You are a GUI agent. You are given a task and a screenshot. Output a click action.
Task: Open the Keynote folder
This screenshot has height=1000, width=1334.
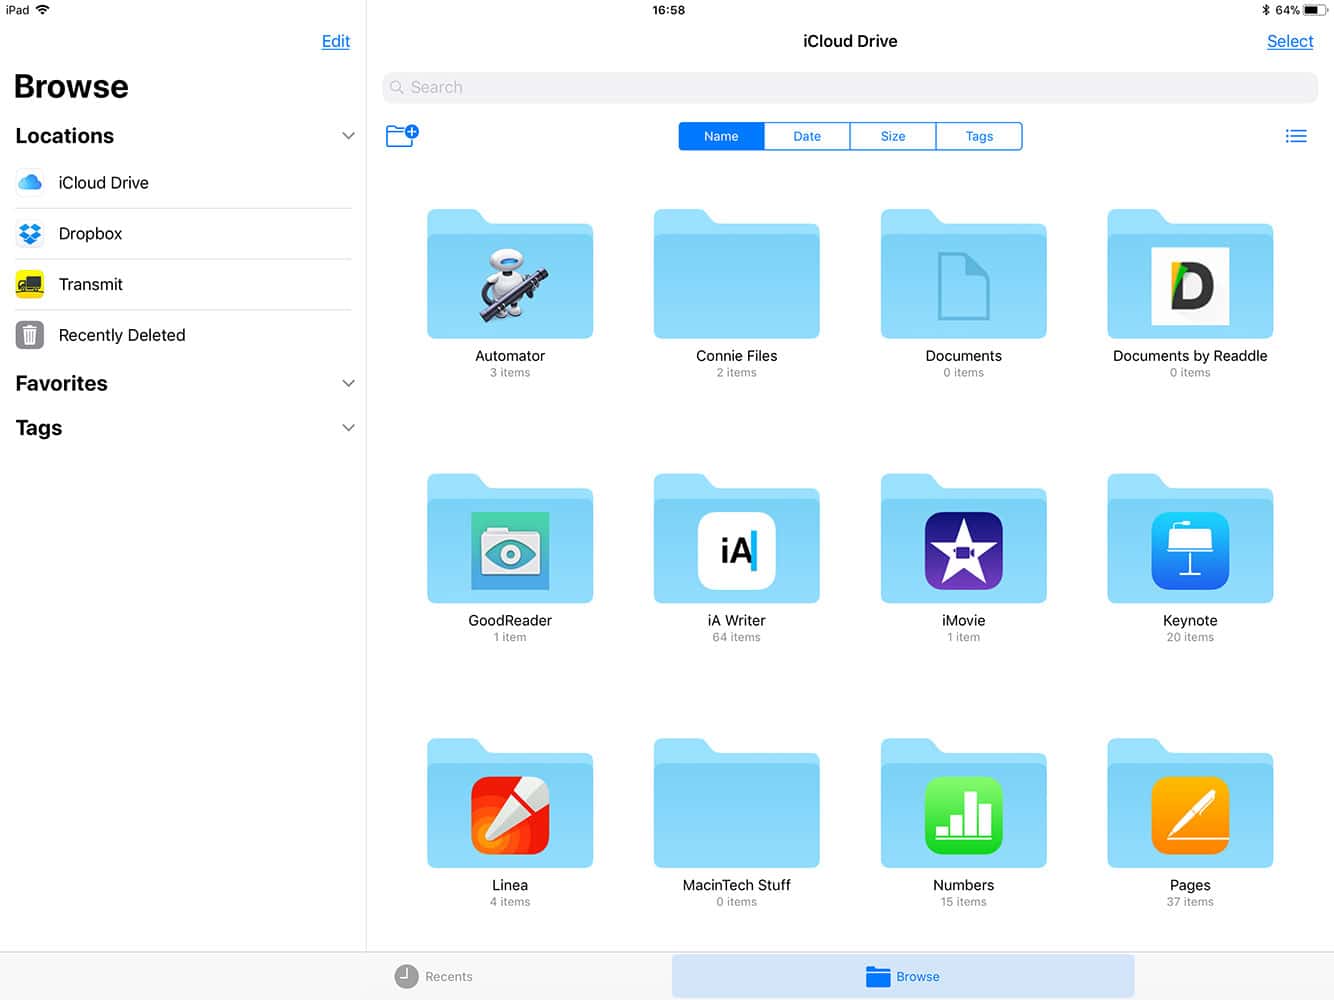(1190, 539)
